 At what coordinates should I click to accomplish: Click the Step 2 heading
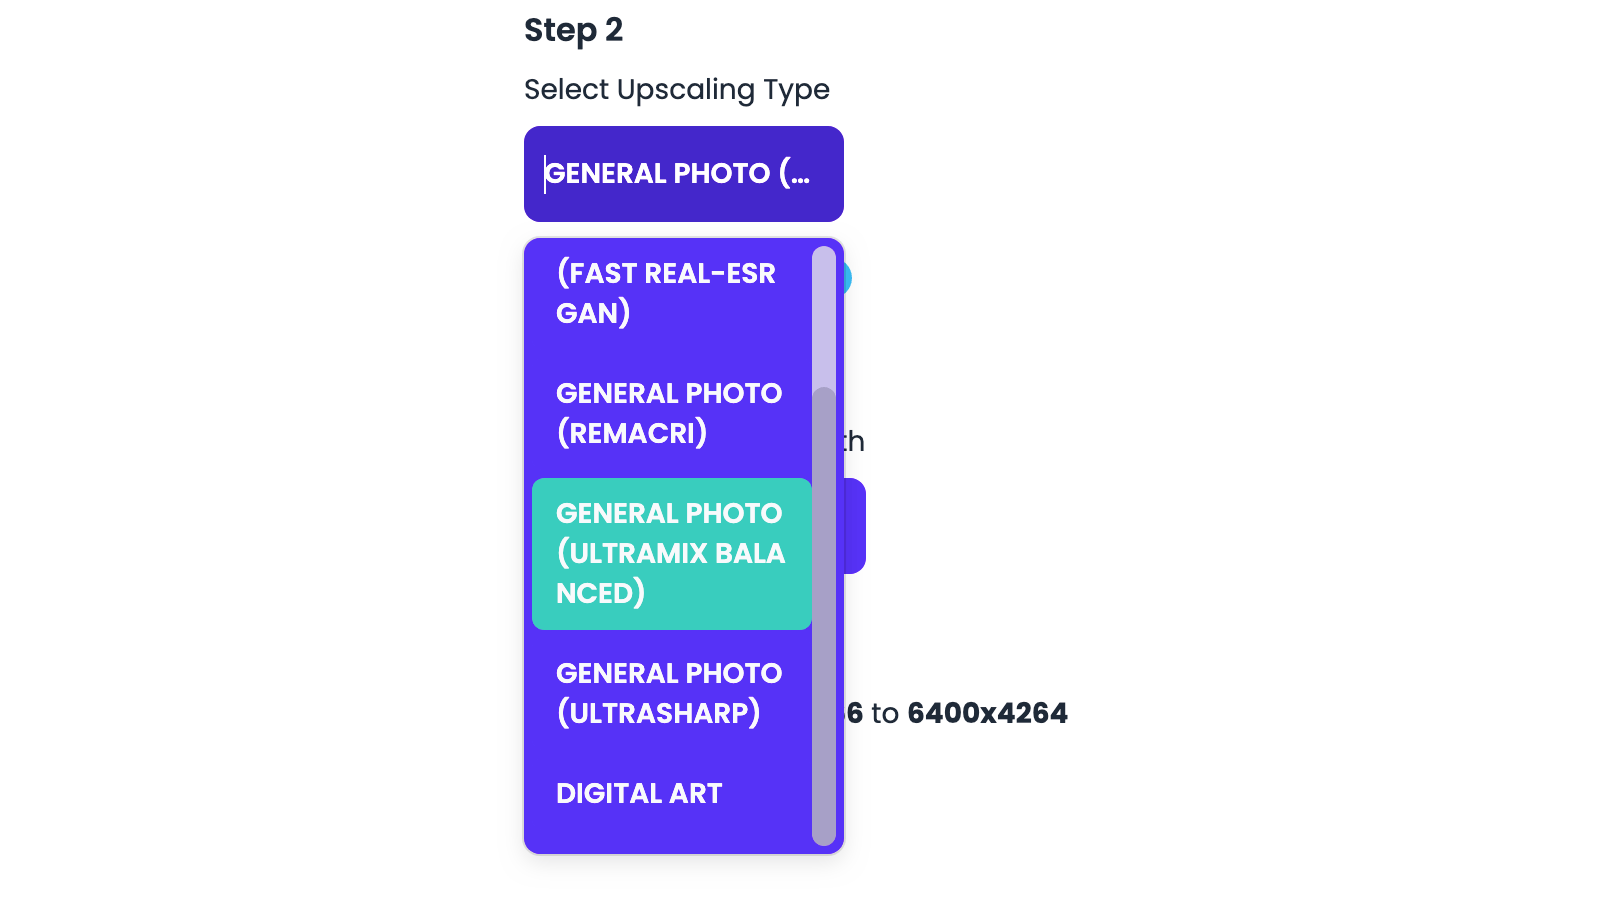point(574,30)
